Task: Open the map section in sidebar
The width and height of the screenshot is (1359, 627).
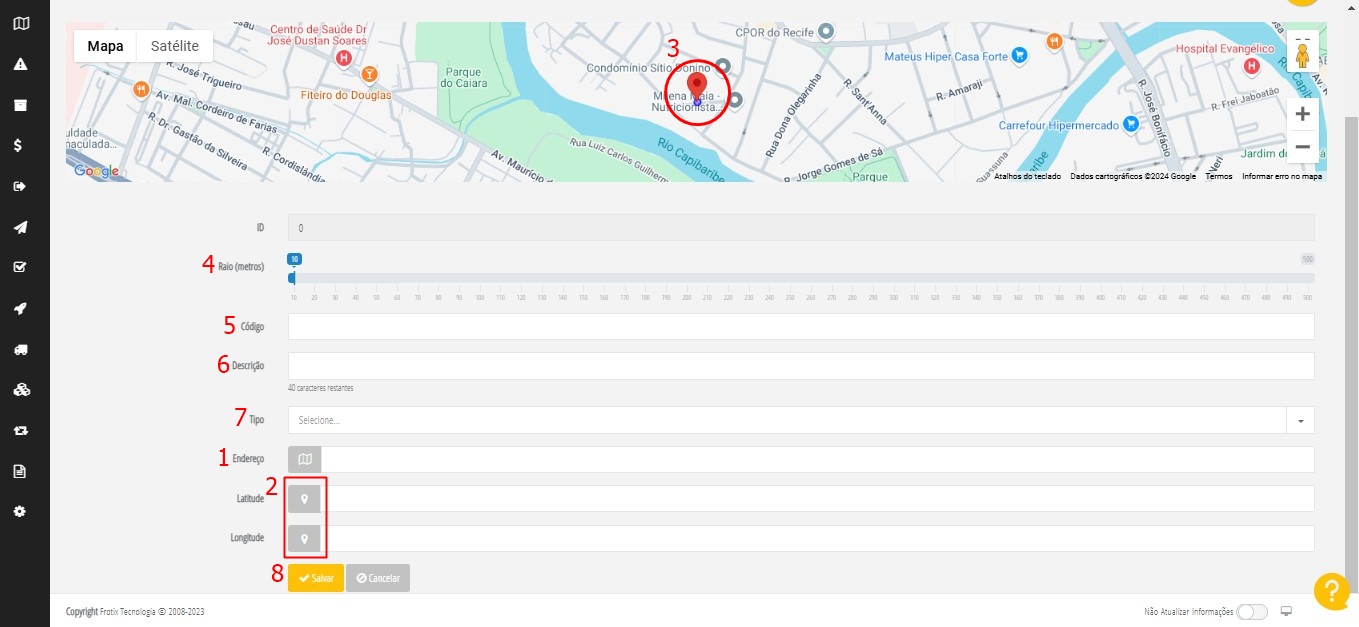Action: [x=20, y=23]
